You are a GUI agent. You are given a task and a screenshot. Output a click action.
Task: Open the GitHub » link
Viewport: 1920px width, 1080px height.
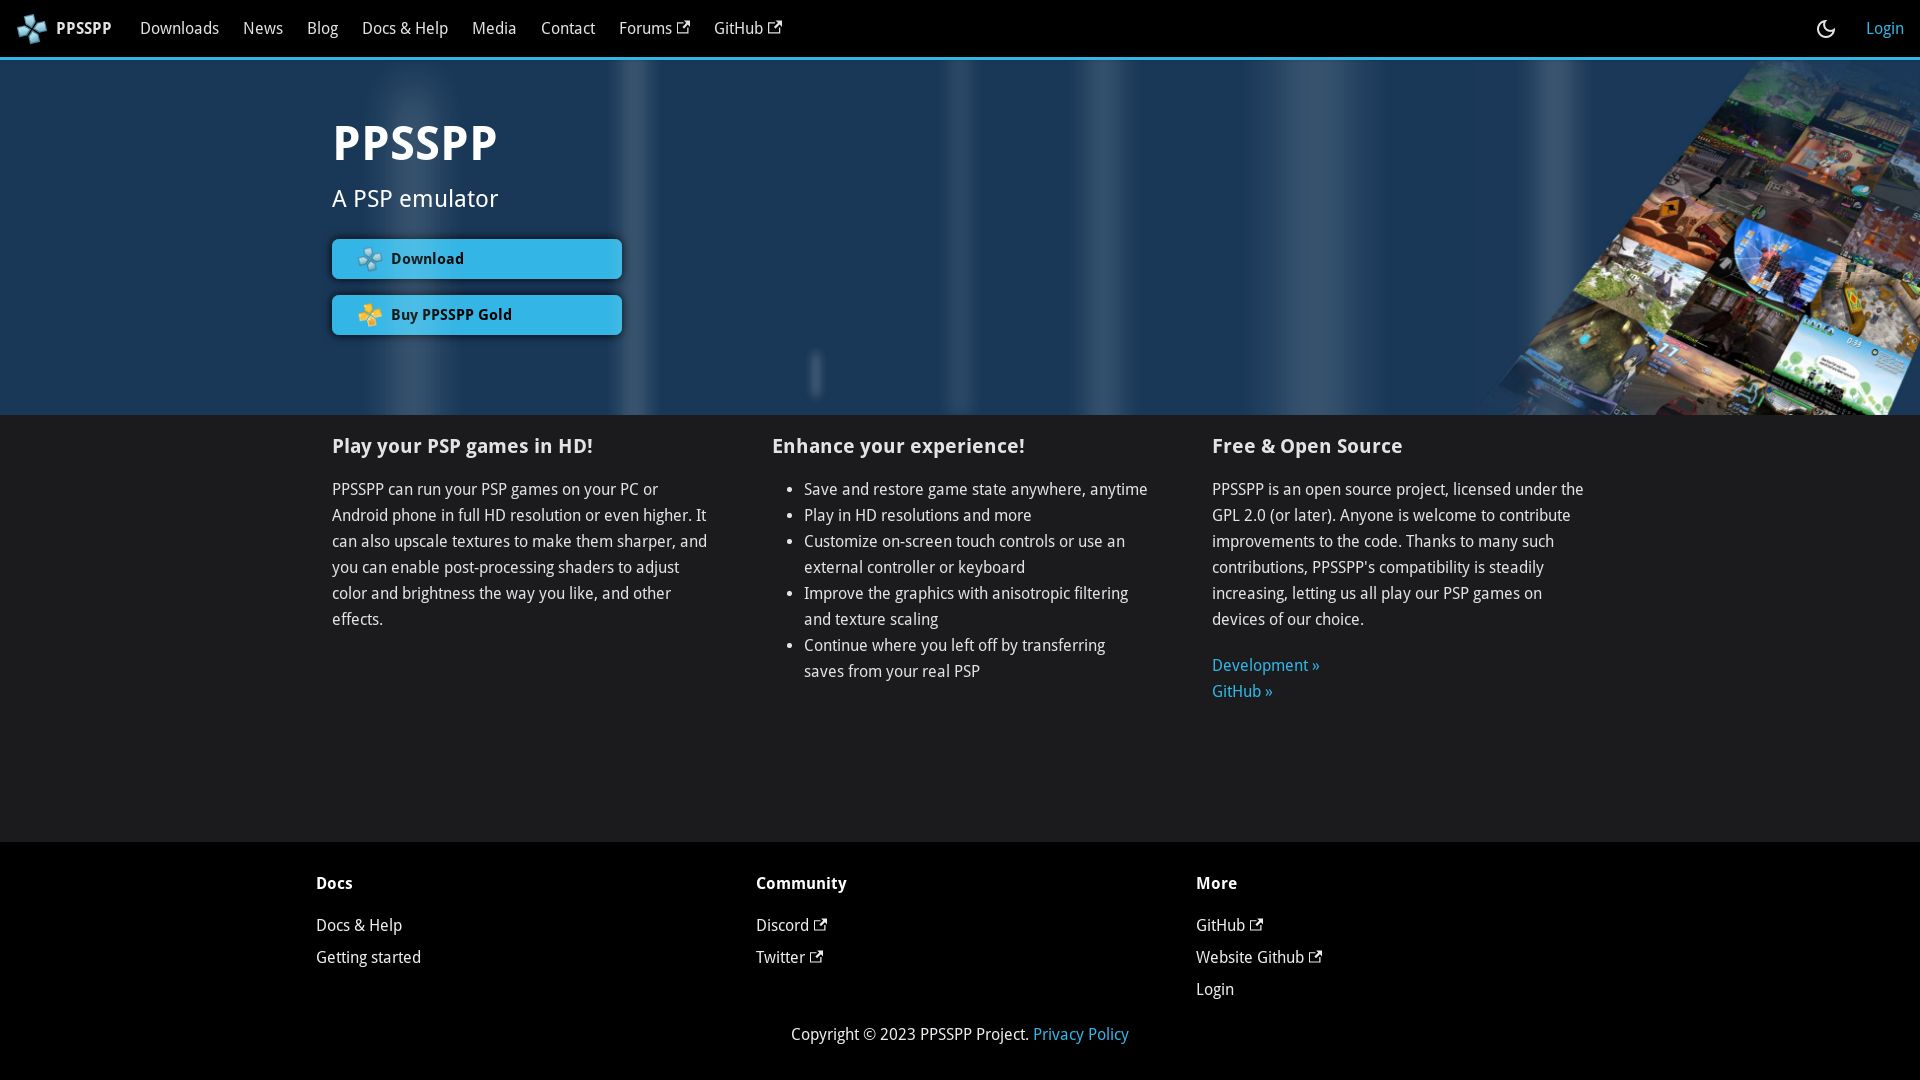1242,692
